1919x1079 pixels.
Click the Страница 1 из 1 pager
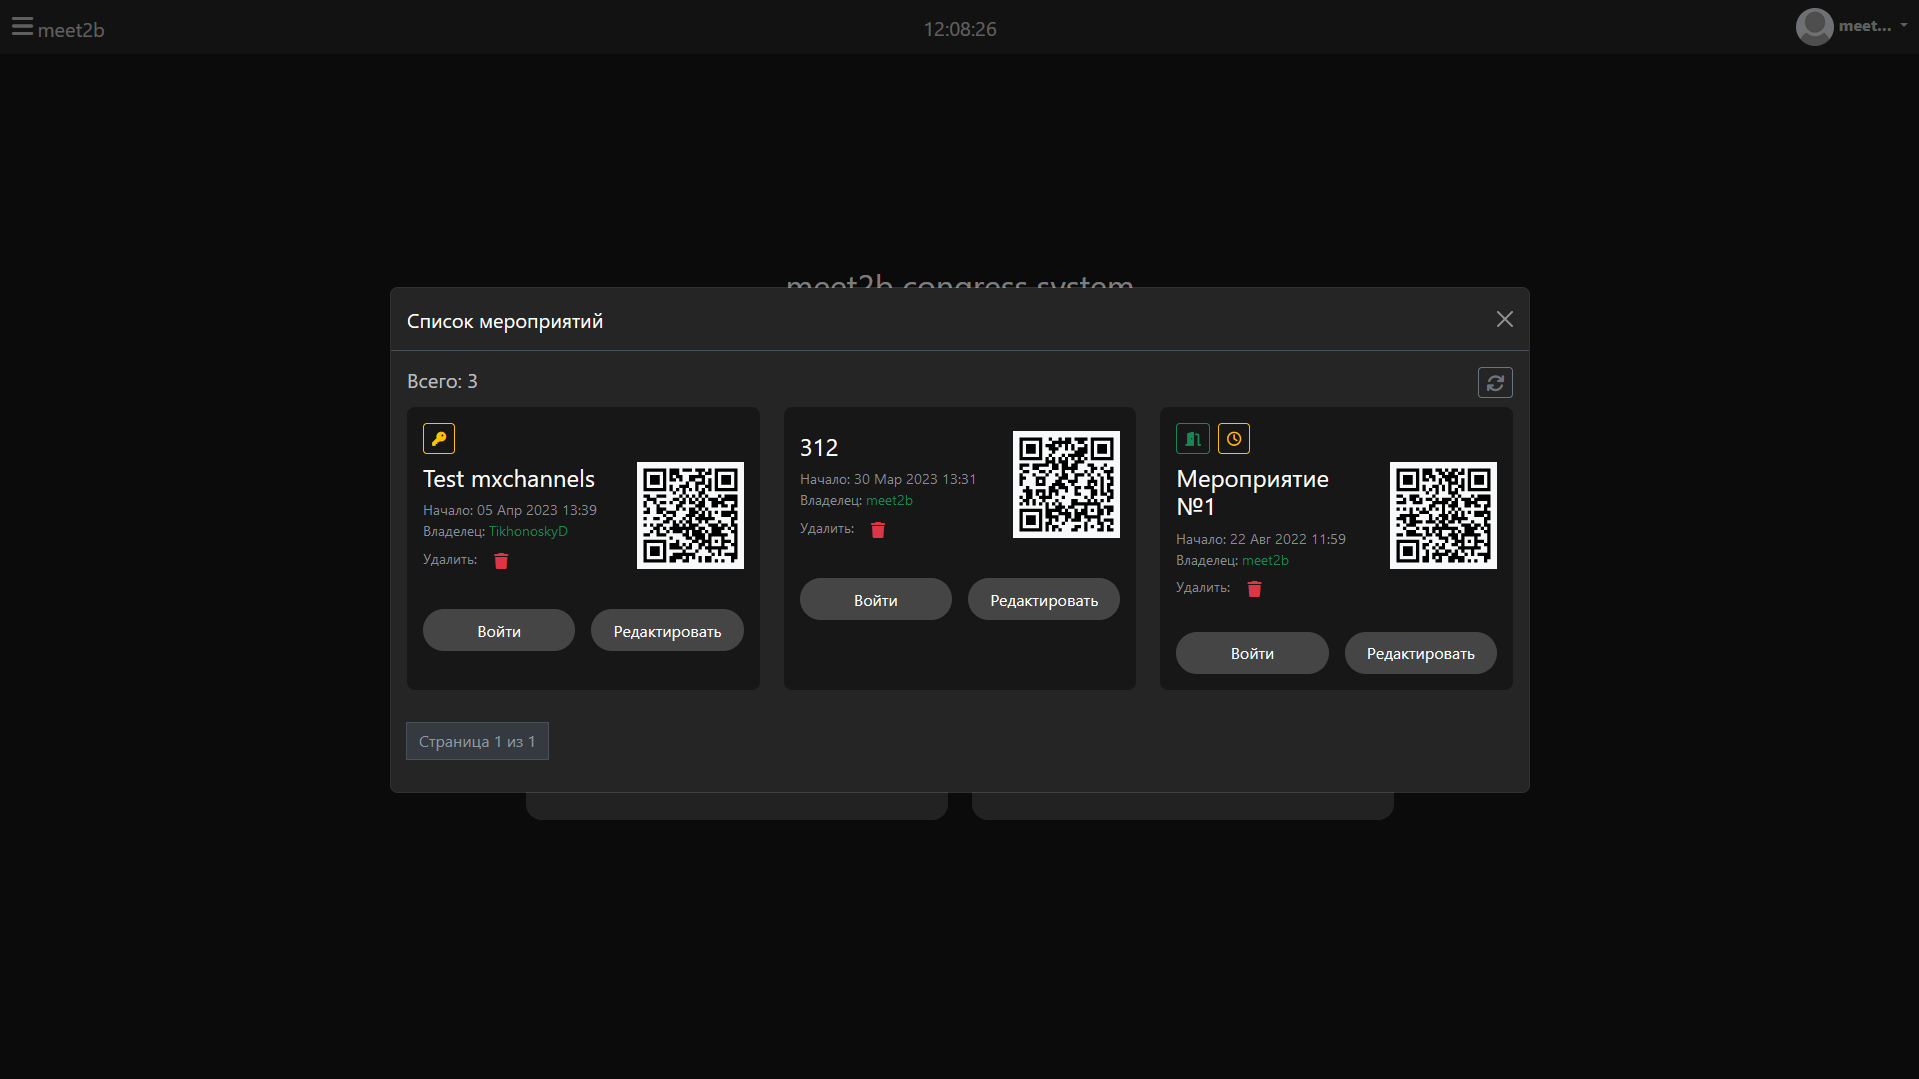click(477, 741)
